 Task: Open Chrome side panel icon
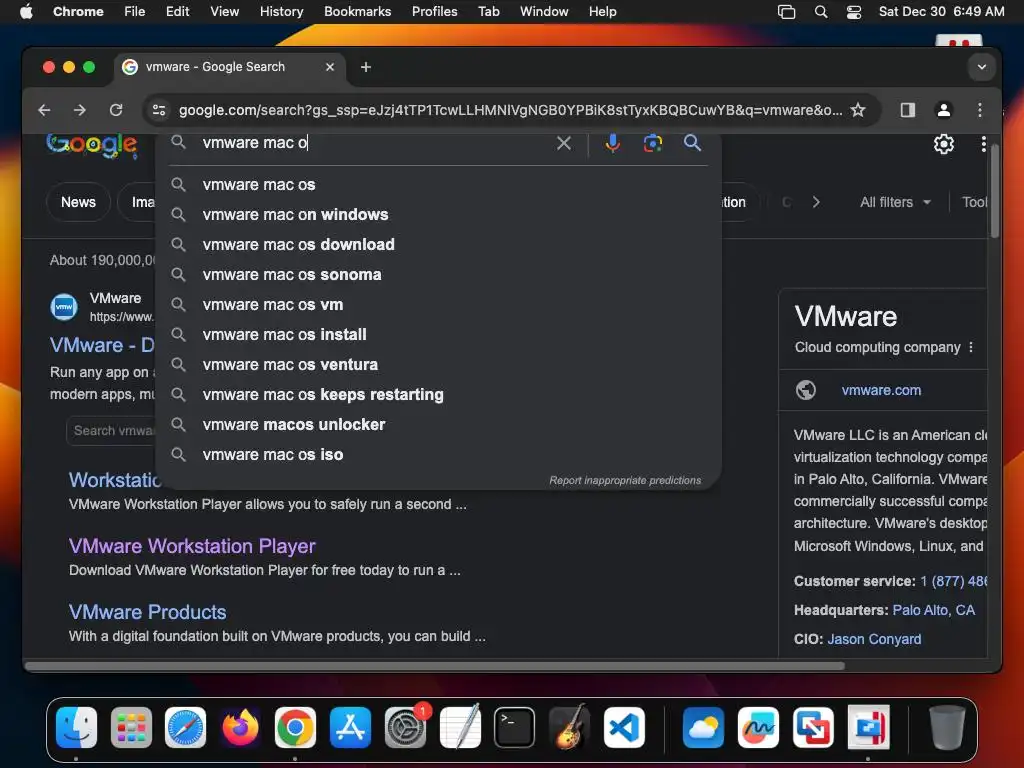tap(907, 110)
